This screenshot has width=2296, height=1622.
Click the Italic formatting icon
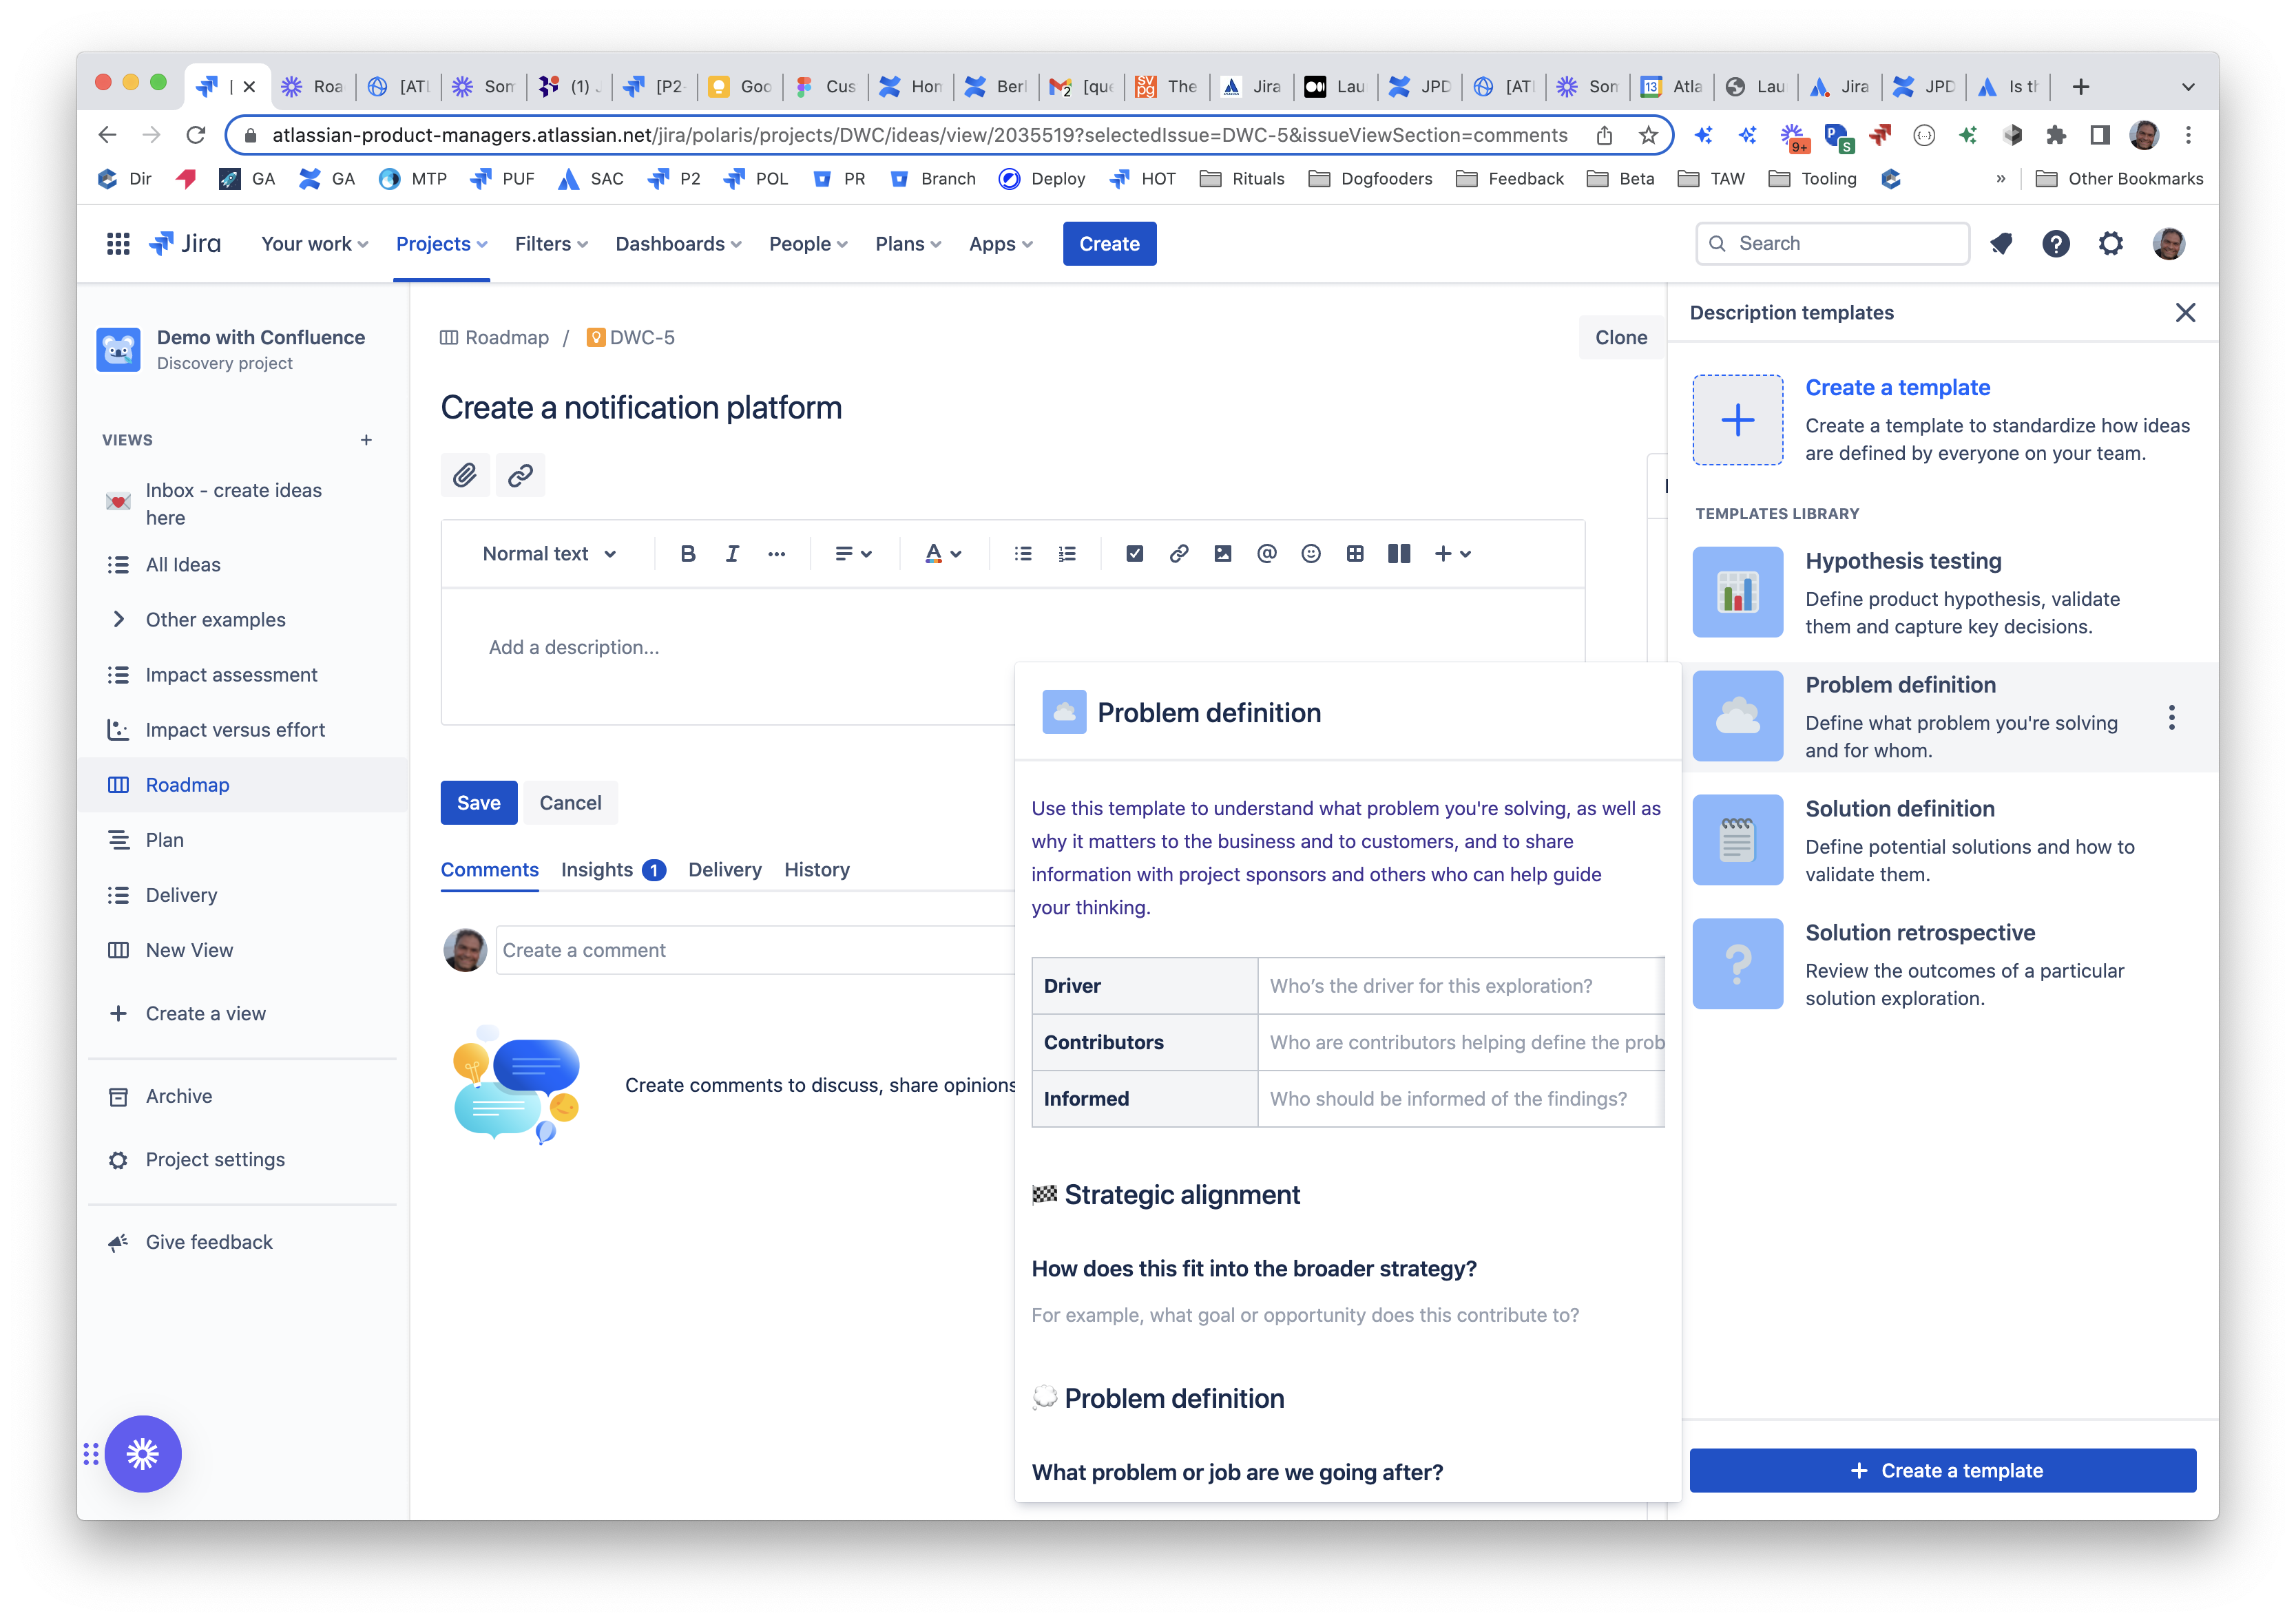tap(732, 554)
